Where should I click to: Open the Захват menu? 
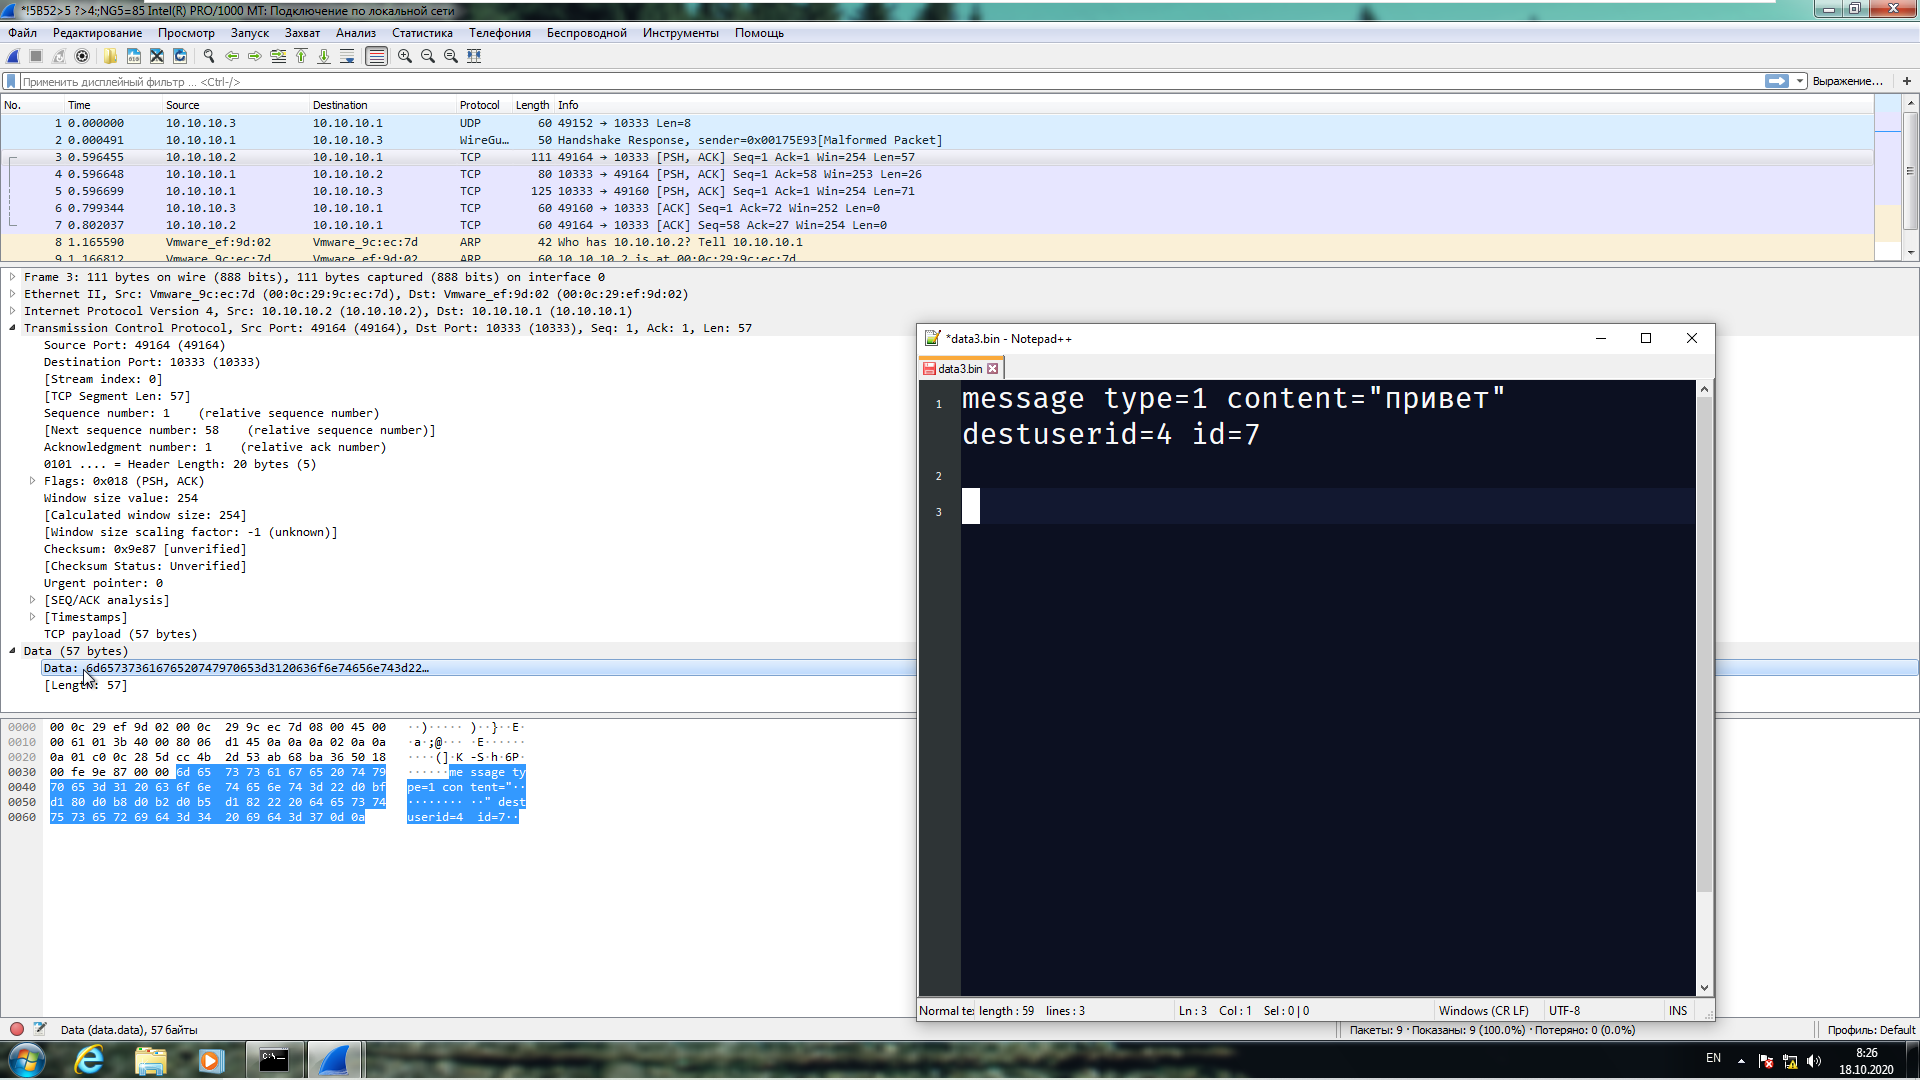[x=302, y=33]
